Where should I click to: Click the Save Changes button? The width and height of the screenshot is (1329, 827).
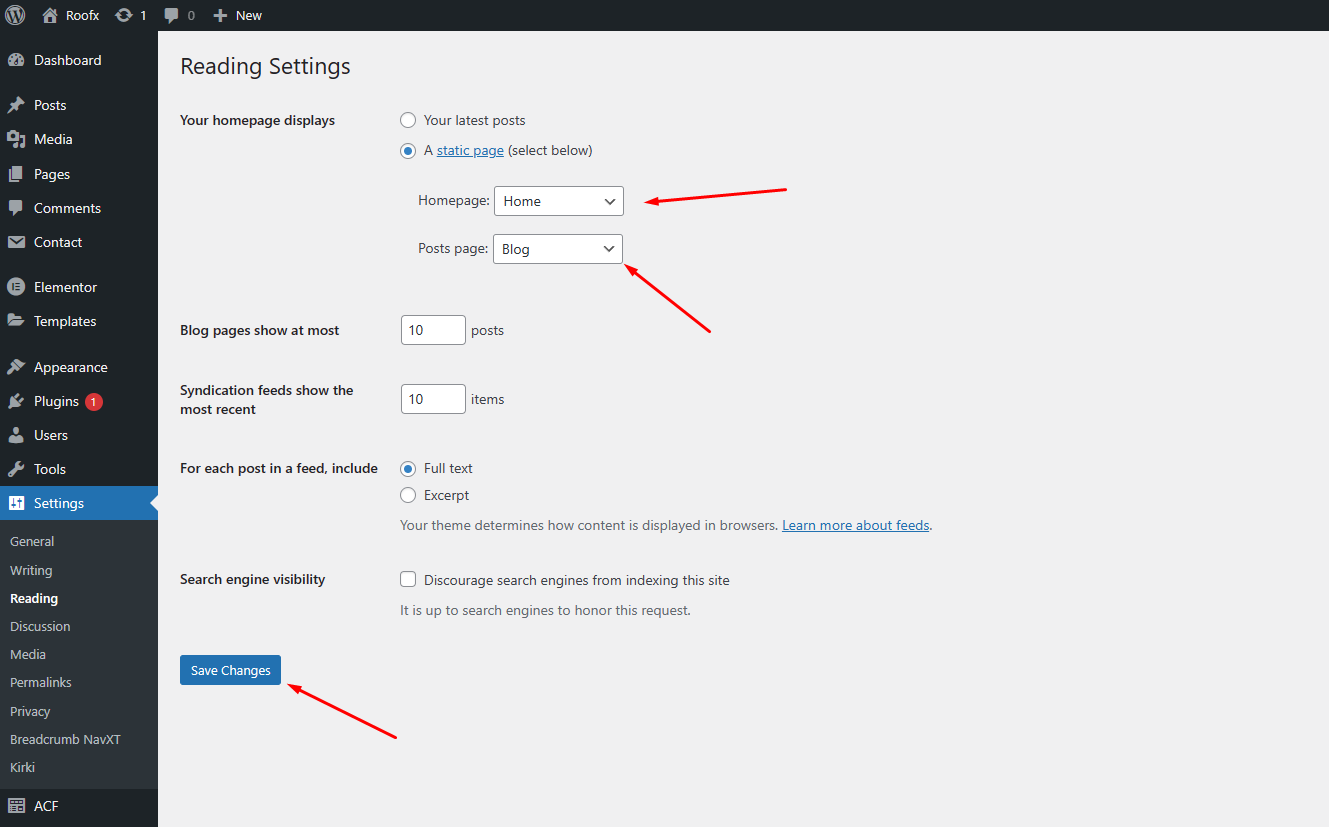pos(230,670)
